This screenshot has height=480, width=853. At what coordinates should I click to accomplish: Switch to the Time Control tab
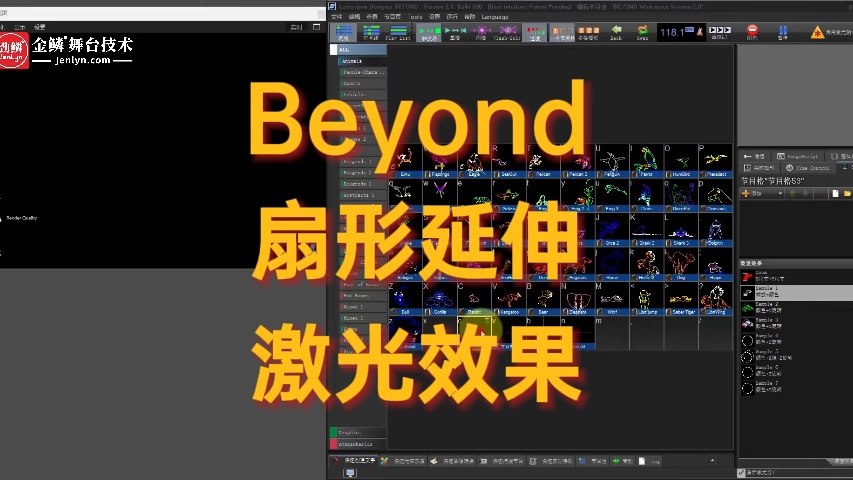point(808,168)
